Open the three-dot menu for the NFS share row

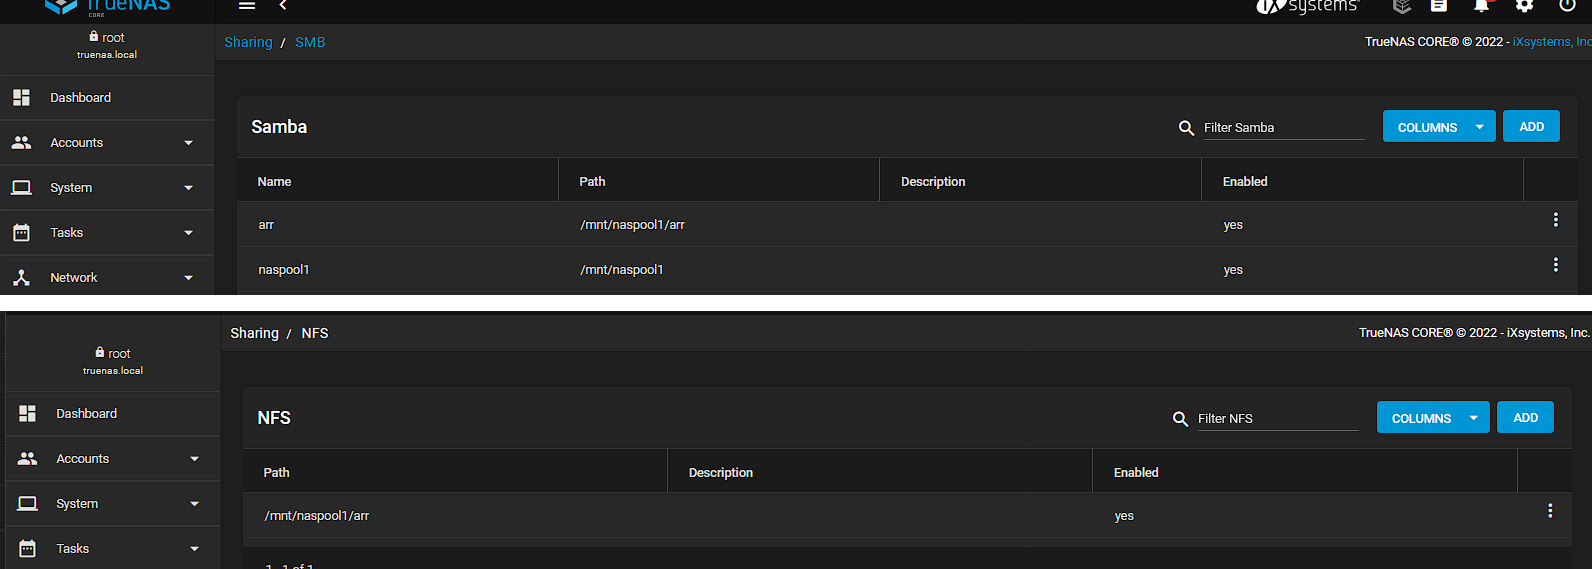click(x=1550, y=511)
